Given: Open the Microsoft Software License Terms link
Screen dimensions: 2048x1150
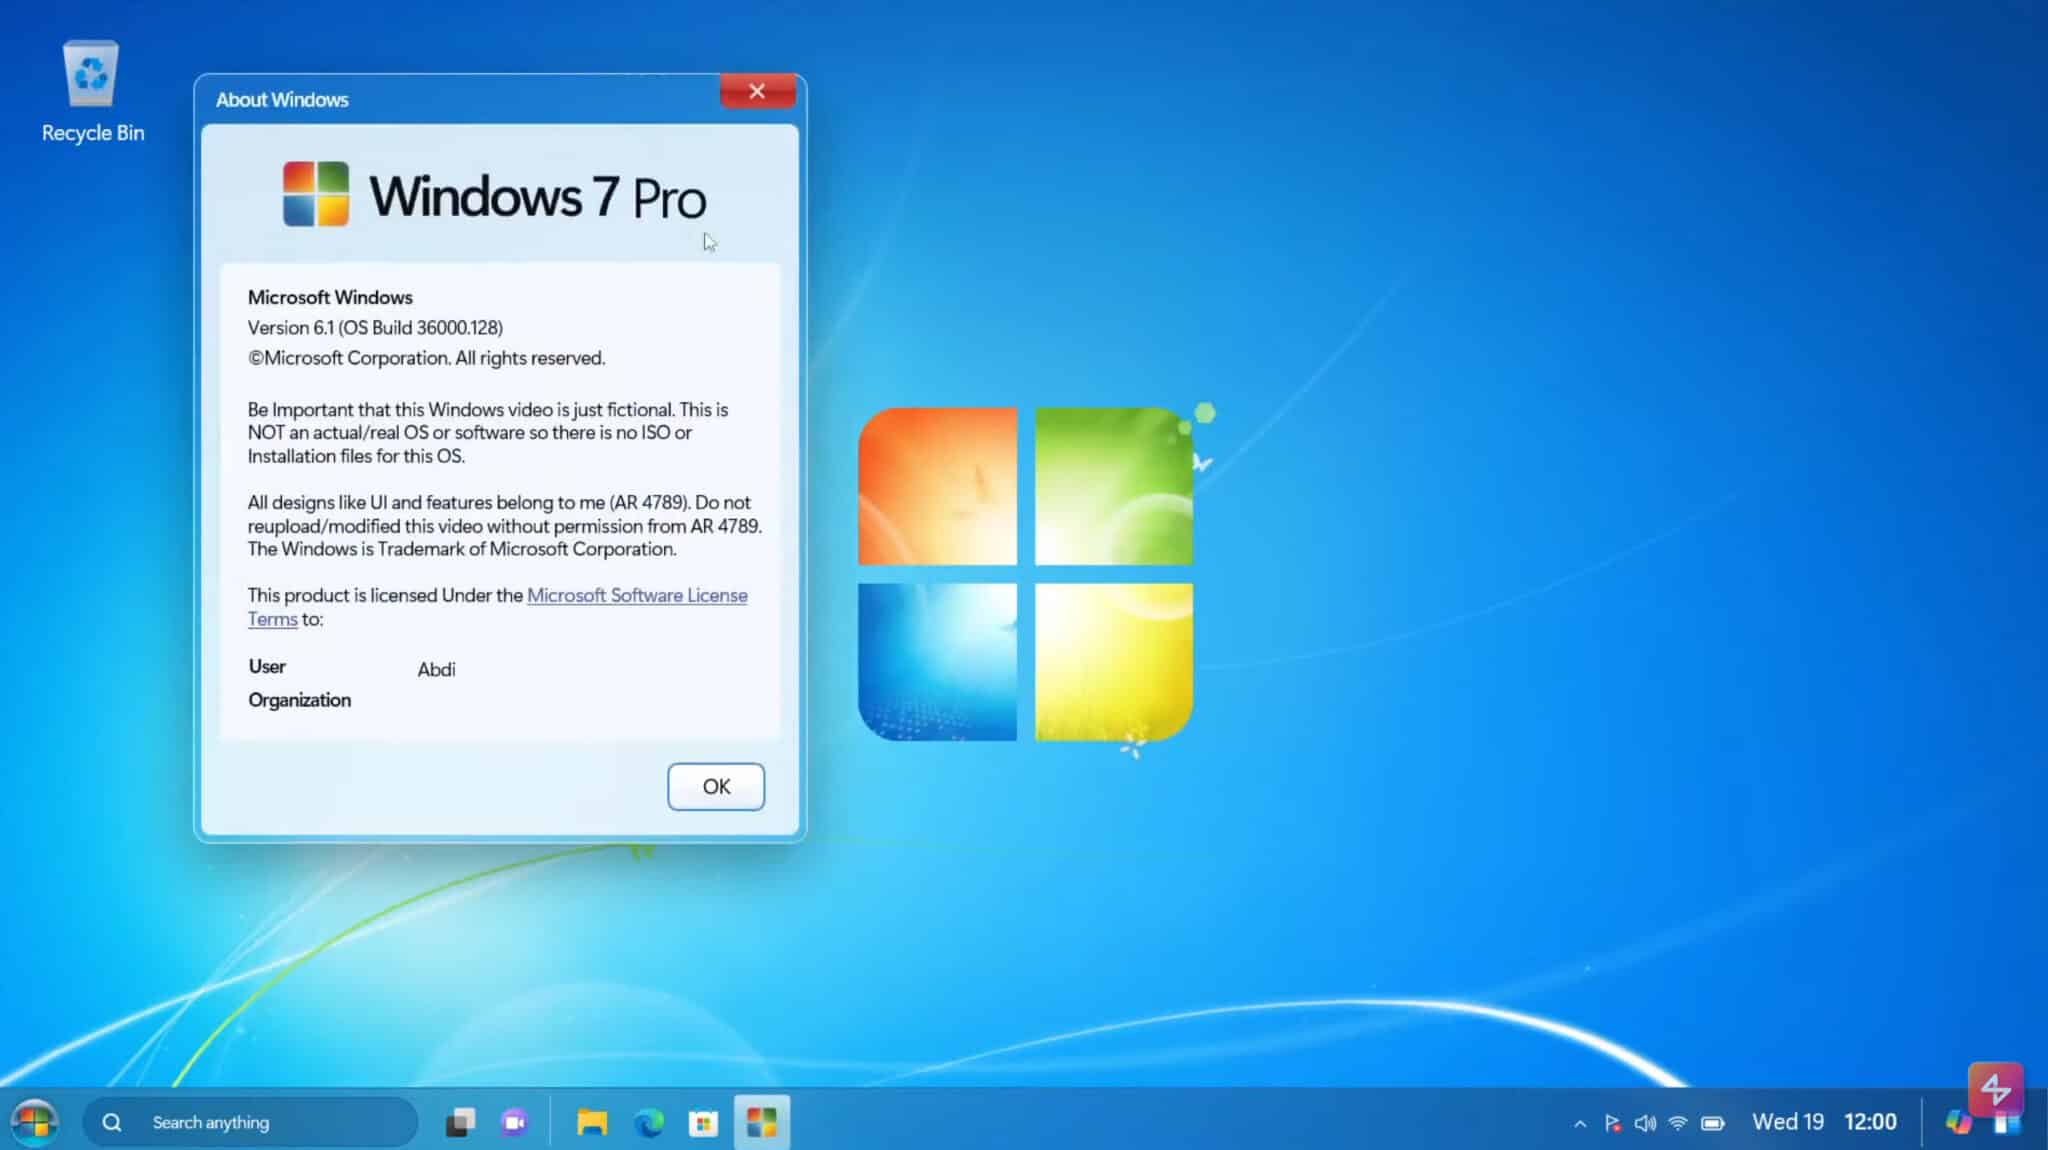Looking at the screenshot, I should coord(637,595).
